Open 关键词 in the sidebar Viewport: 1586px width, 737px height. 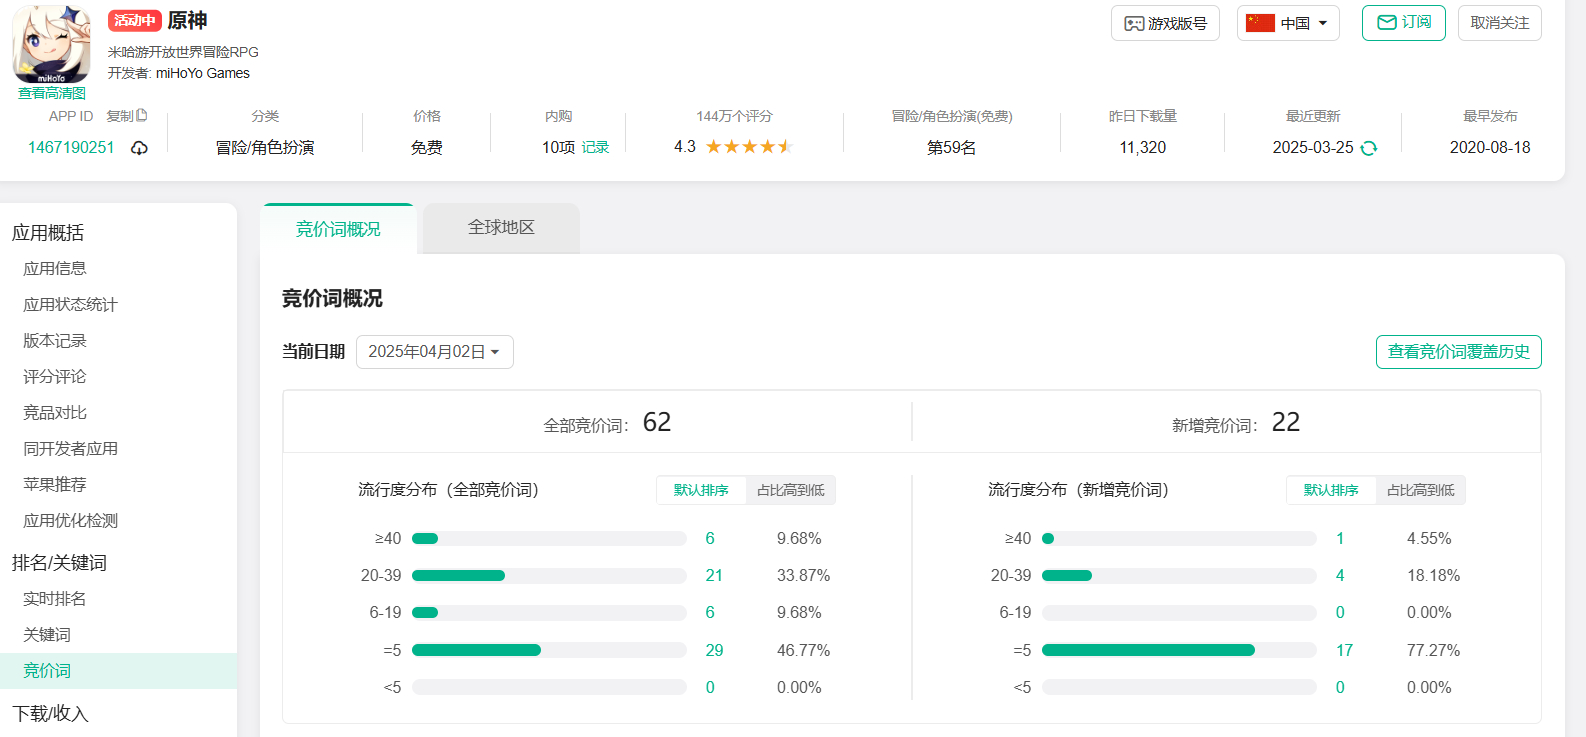(x=47, y=635)
